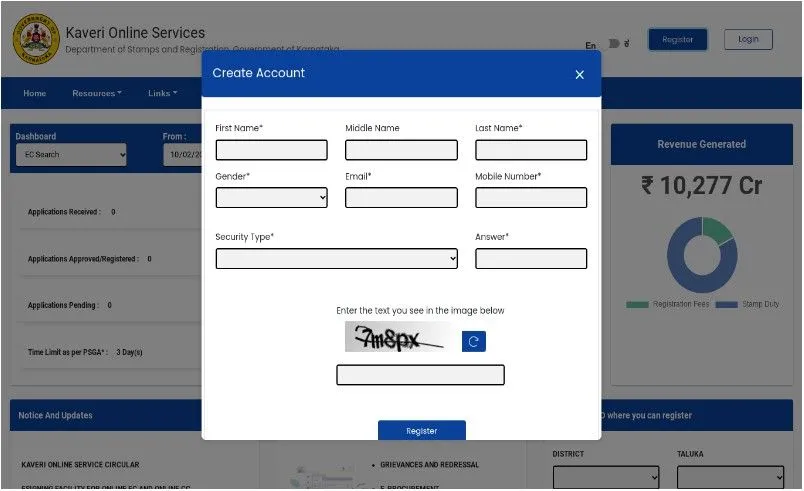Open the Links menu
This screenshot has height=491, width=804.
click(162, 94)
